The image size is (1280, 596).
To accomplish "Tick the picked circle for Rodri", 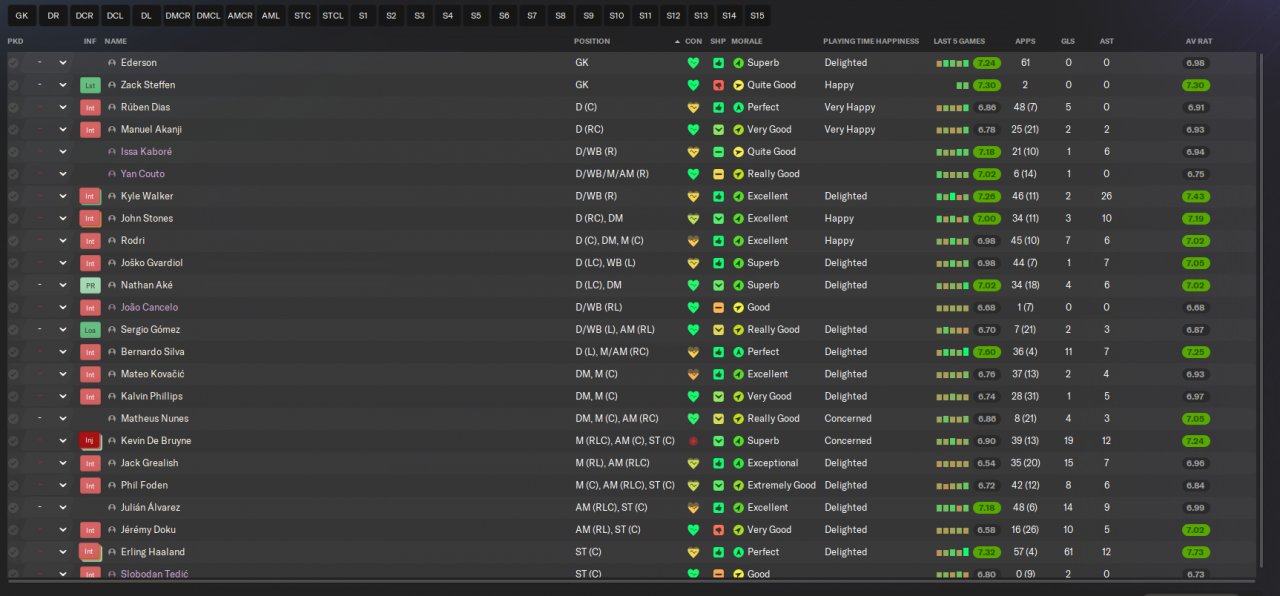I will point(13,241).
